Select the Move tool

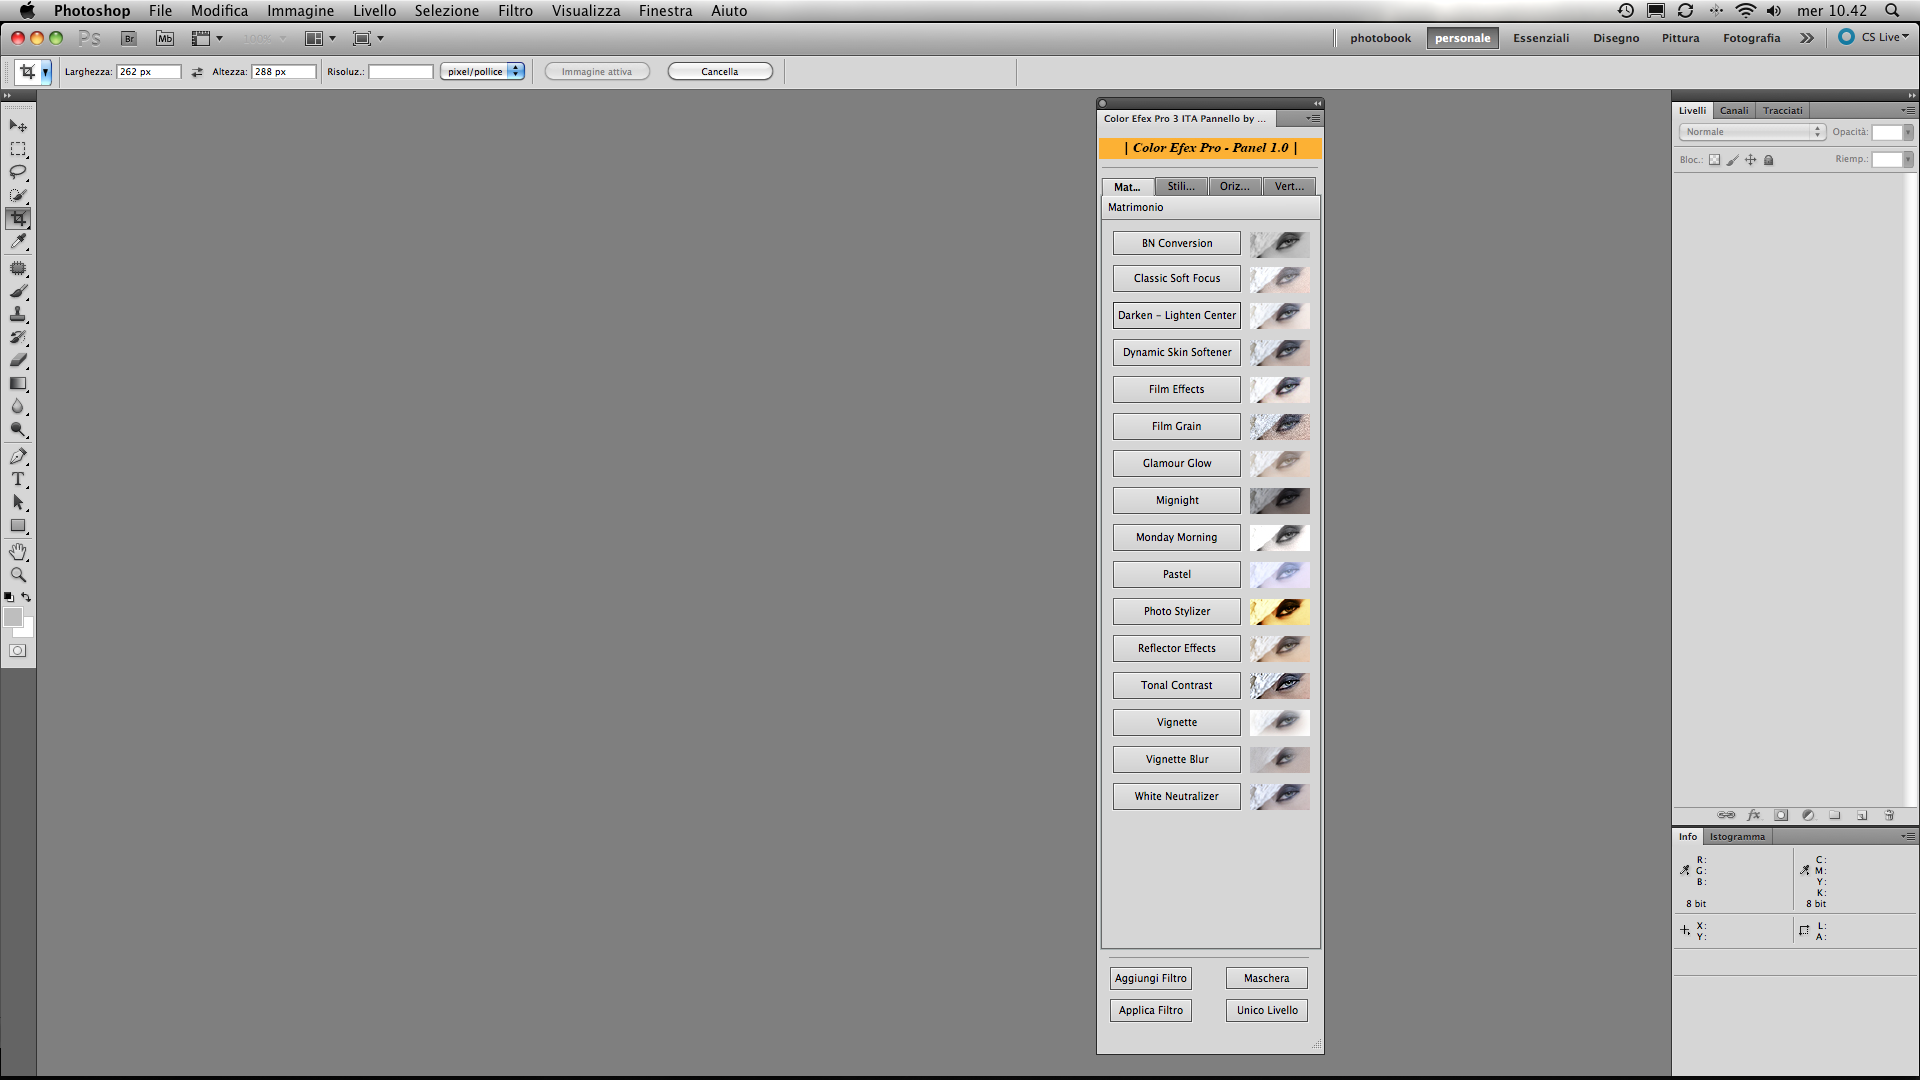18,126
